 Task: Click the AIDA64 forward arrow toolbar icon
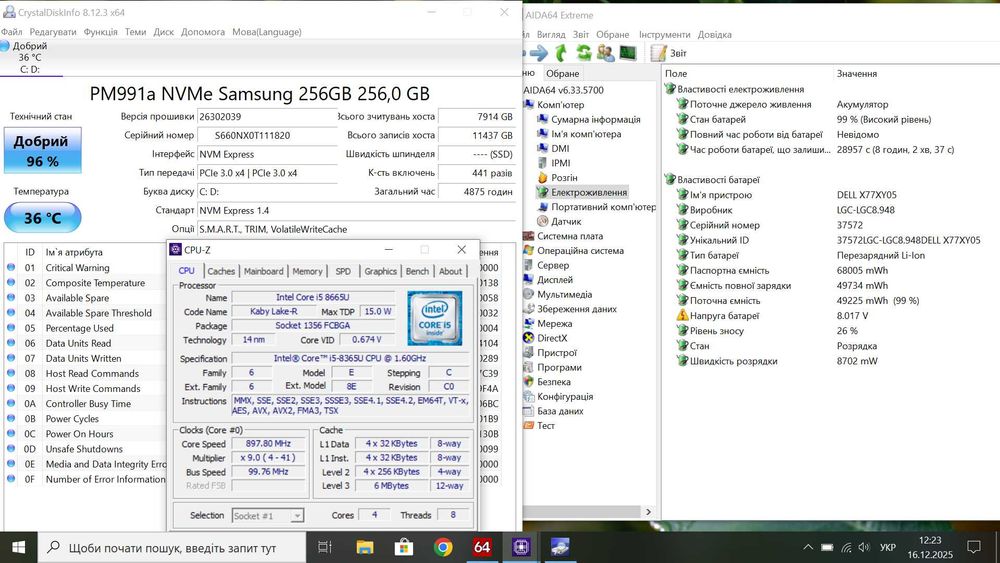tap(538, 53)
